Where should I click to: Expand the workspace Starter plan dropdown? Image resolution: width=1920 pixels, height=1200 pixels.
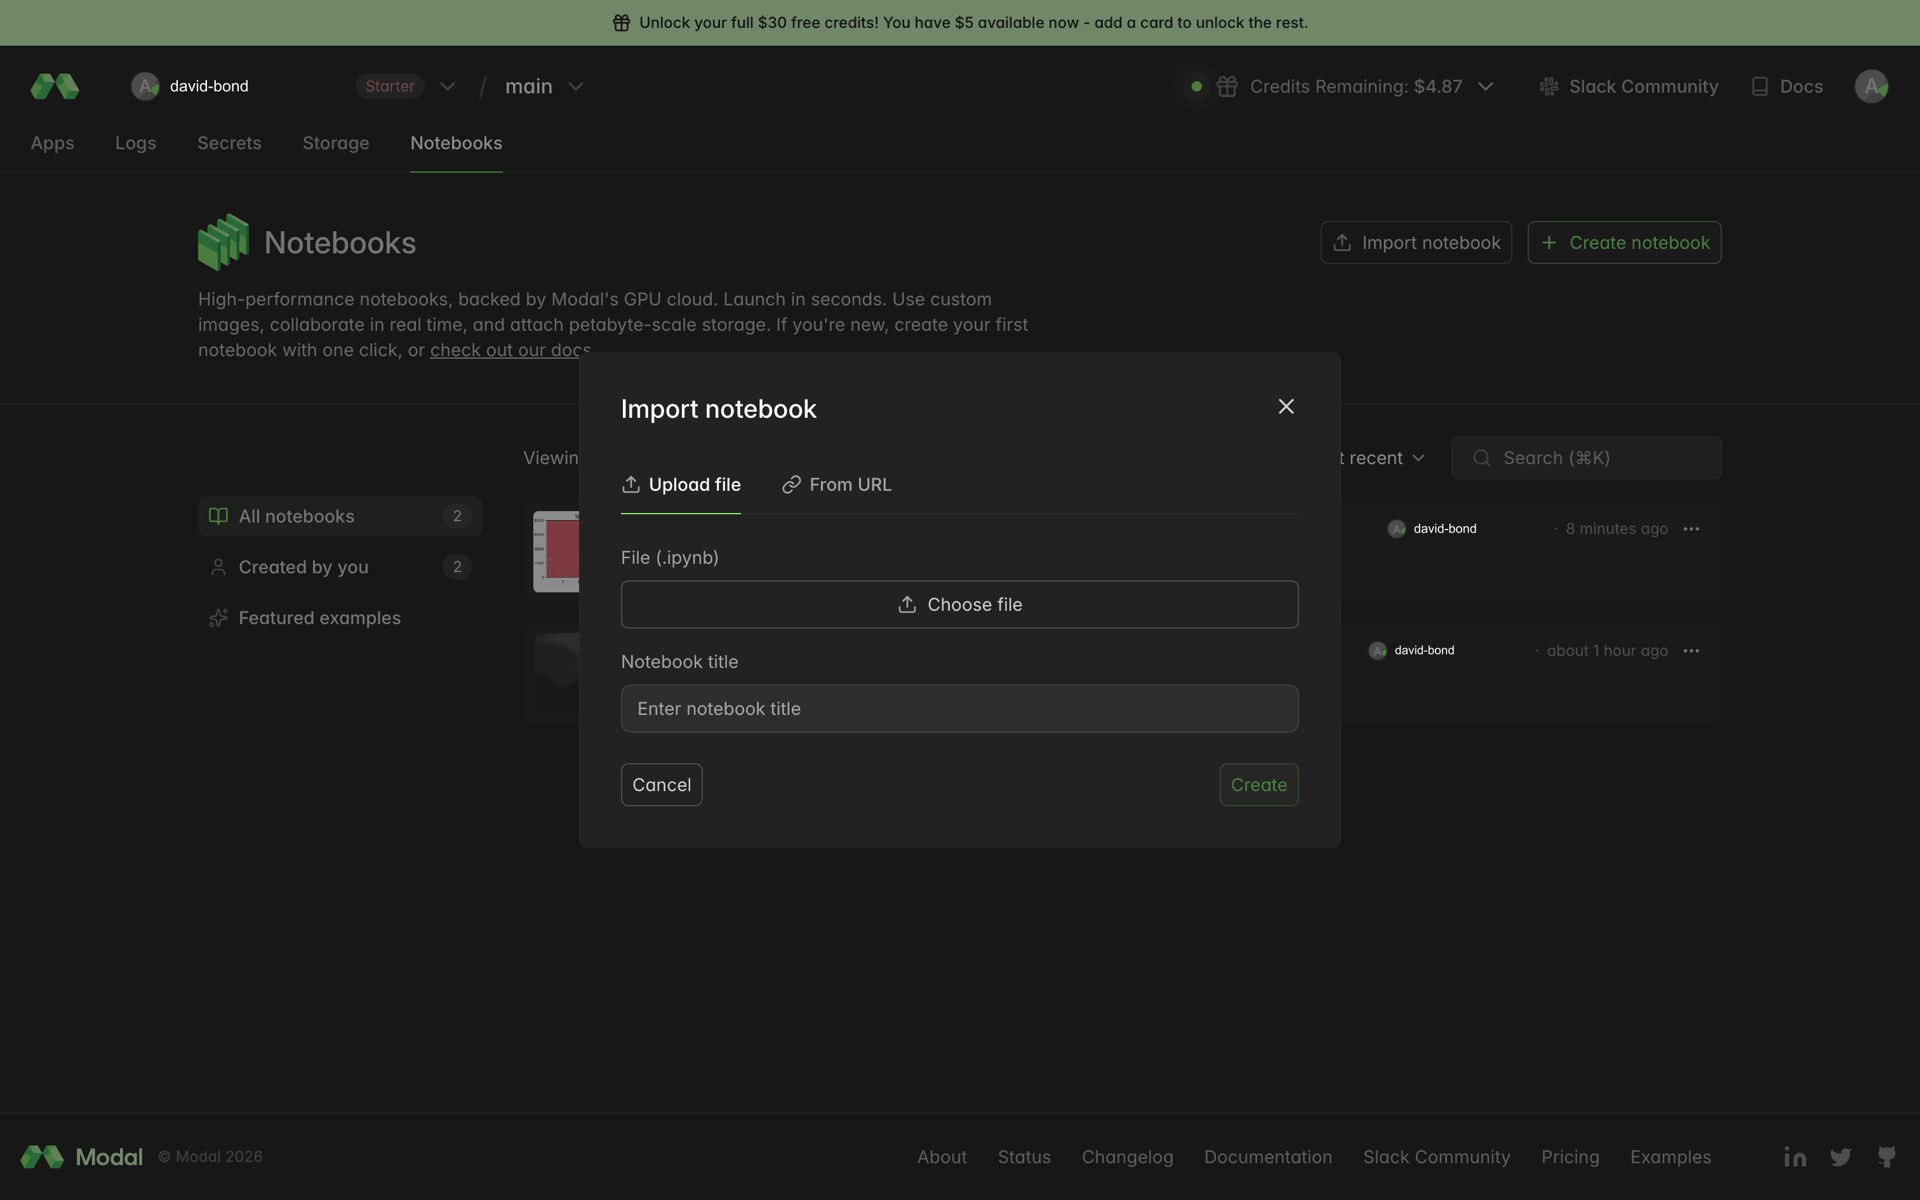coord(447,87)
